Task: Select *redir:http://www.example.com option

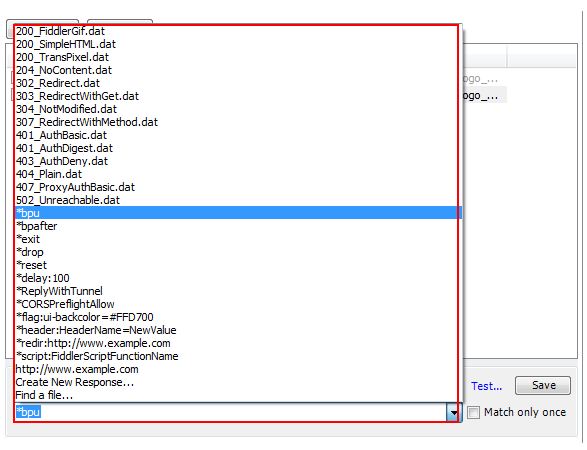Action: (x=238, y=343)
